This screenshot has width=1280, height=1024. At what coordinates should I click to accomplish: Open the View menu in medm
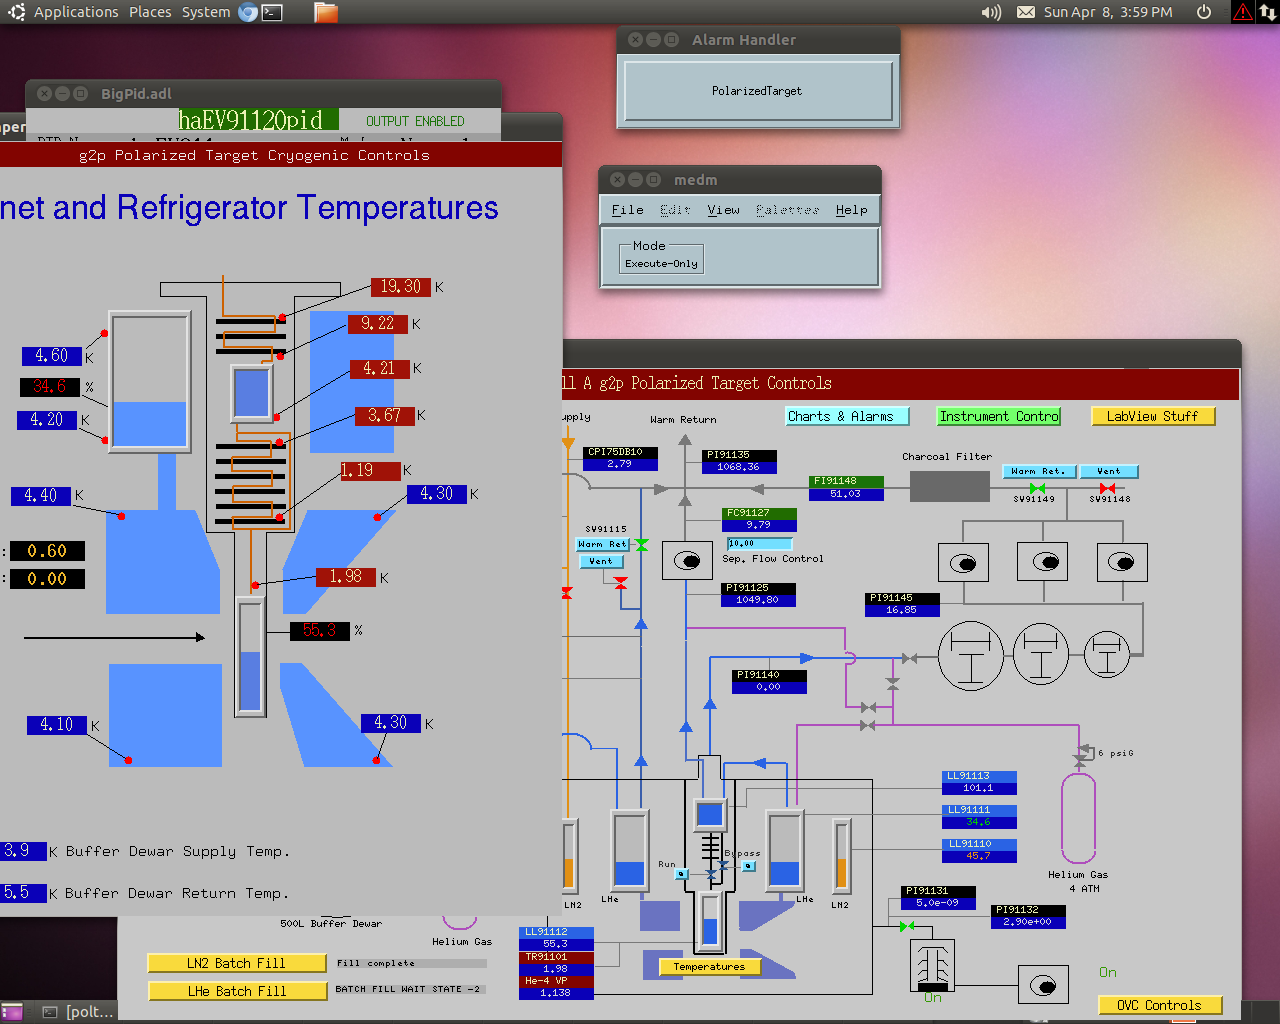point(724,210)
